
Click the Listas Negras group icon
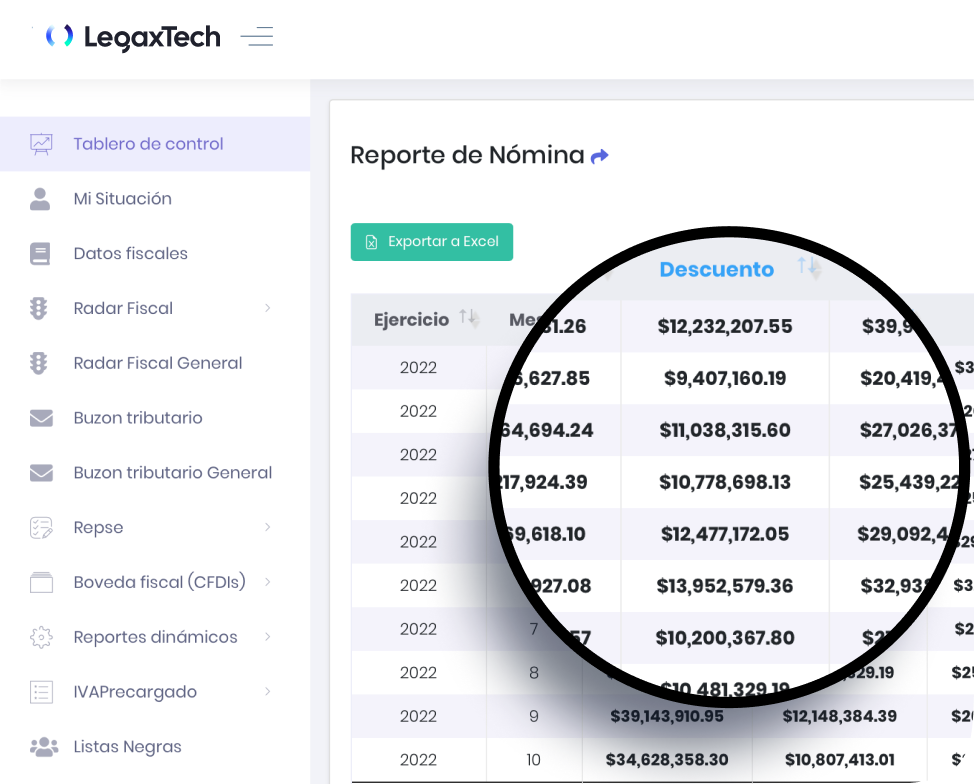[x=44, y=747]
